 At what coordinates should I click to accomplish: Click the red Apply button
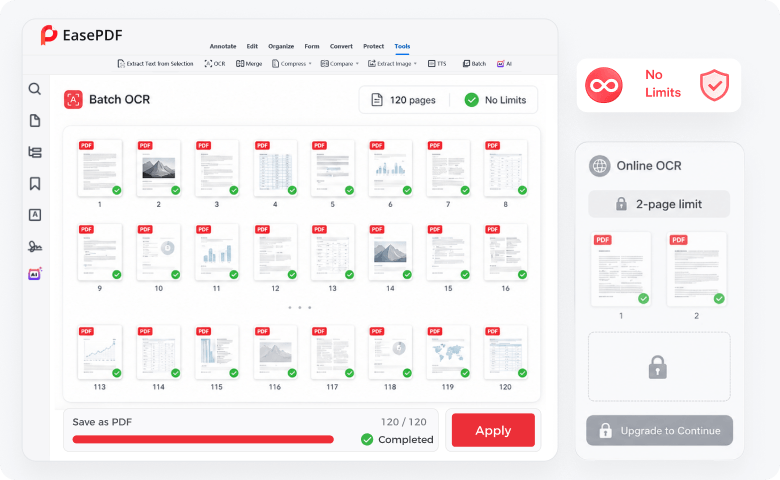493,430
